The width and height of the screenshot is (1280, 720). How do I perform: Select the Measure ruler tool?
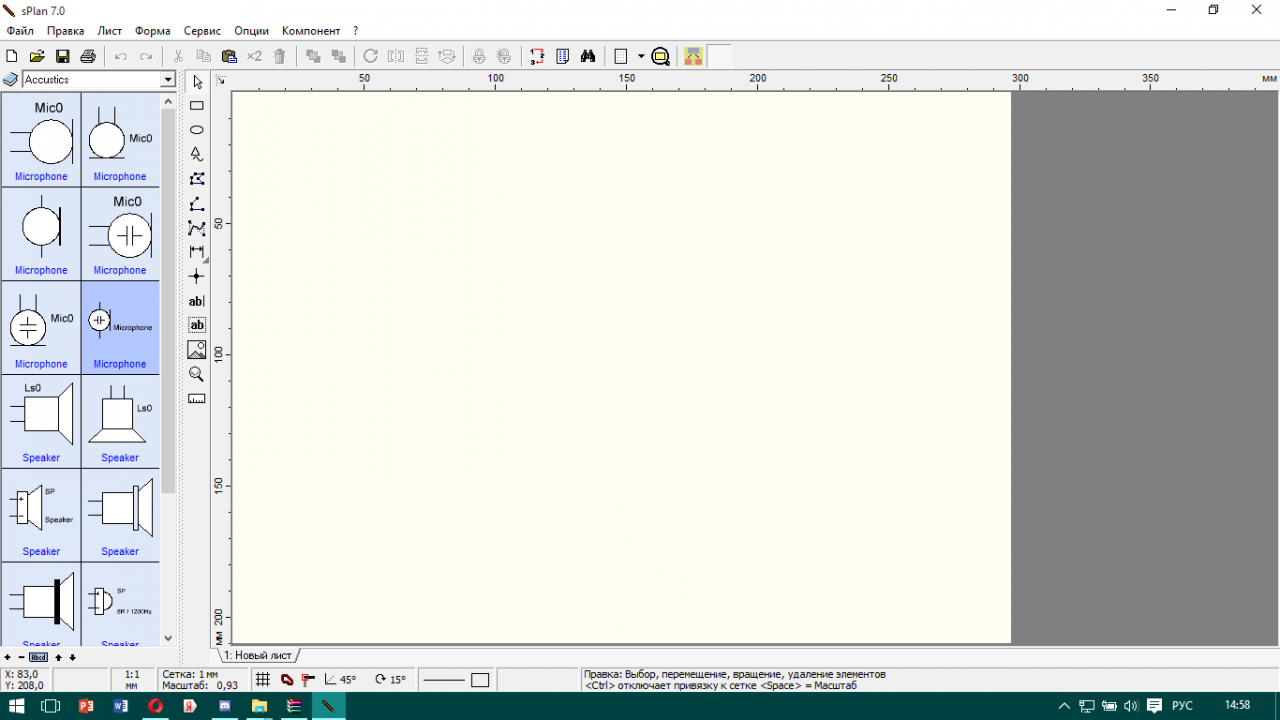pos(197,398)
